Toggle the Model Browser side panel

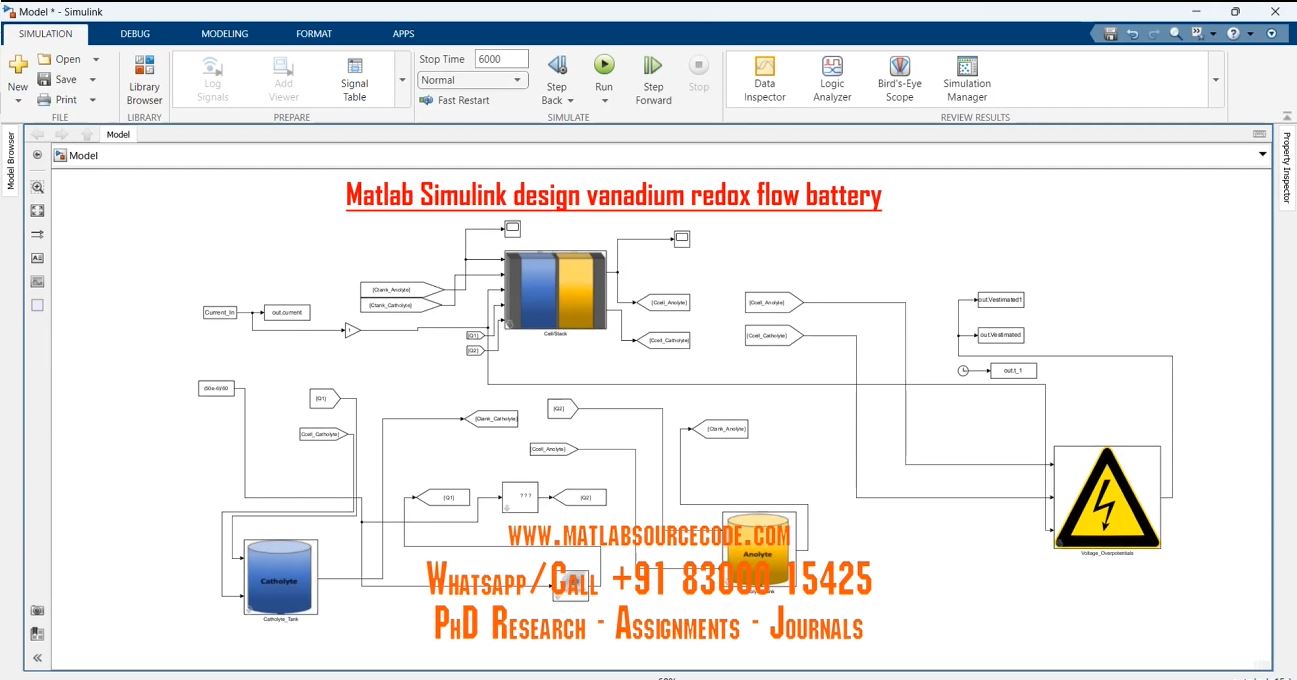pyautogui.click(x=11, y=161)
